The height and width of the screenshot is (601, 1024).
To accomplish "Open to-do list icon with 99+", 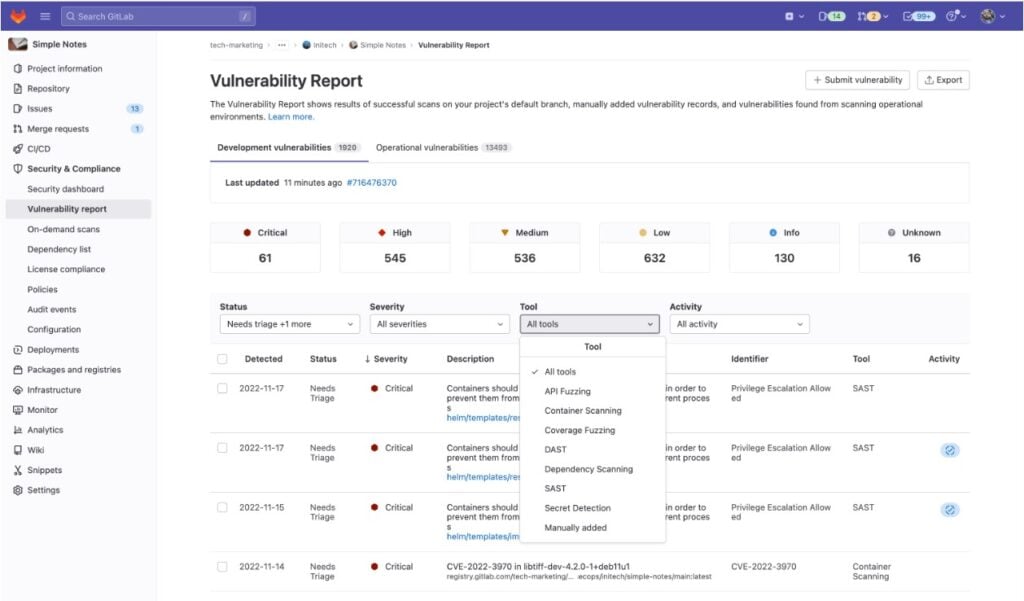I will point(919,16).
